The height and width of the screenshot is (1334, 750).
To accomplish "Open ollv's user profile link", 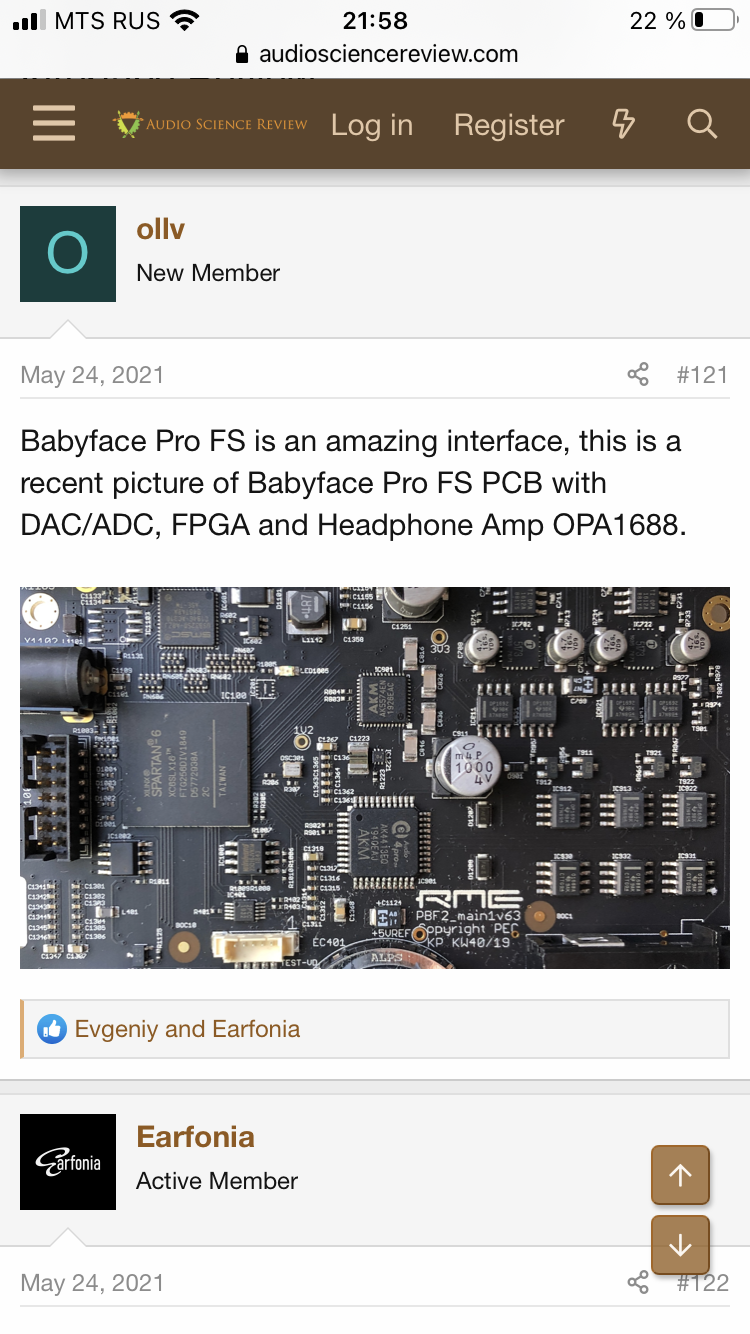I will click(x=160, y=229).
